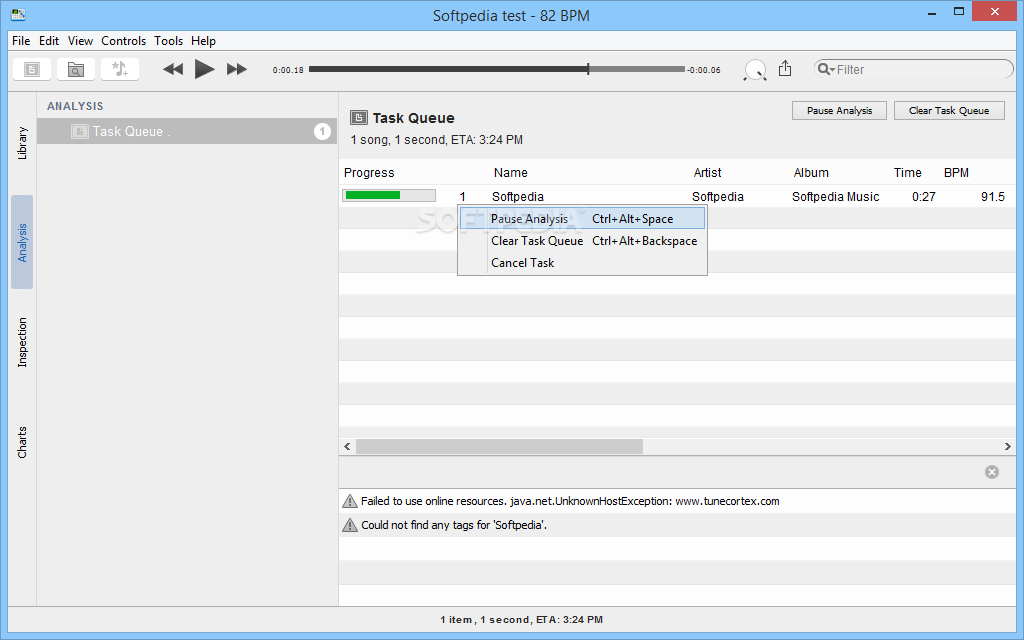Click the 0:27 time value
1024x640 pixels.
[923, 197]
